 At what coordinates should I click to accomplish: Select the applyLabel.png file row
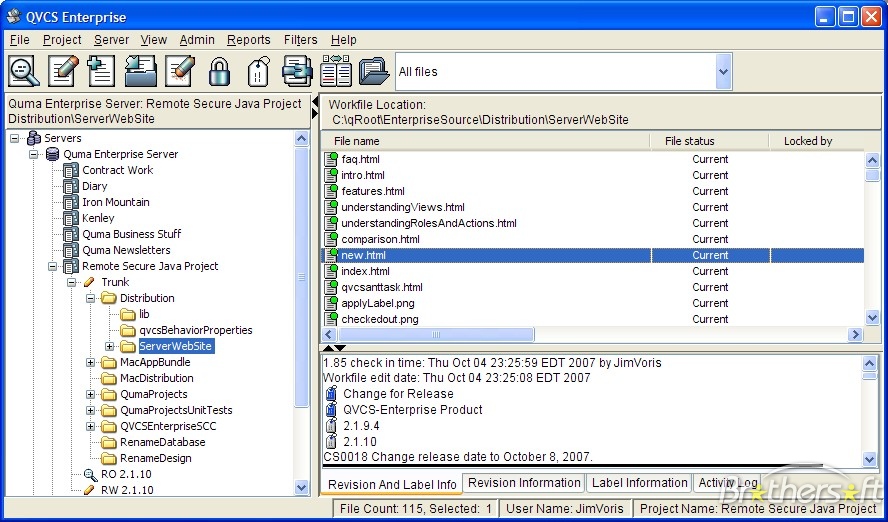coord(592,303)
